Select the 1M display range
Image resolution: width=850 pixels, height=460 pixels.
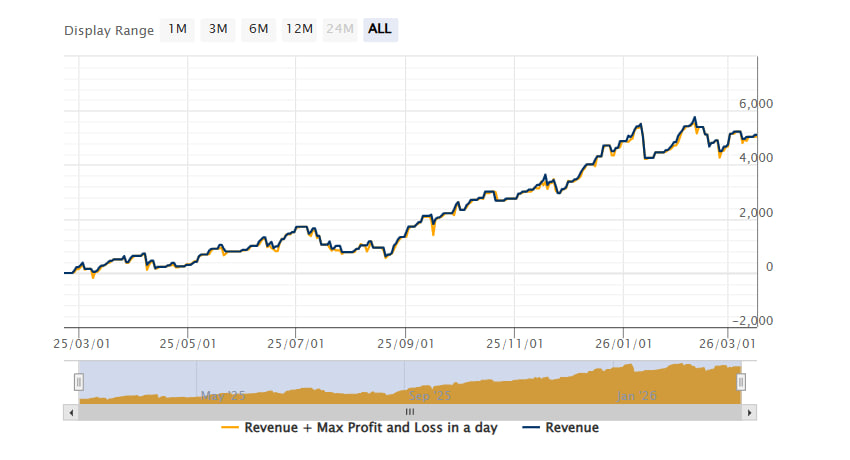coord(177,29)
